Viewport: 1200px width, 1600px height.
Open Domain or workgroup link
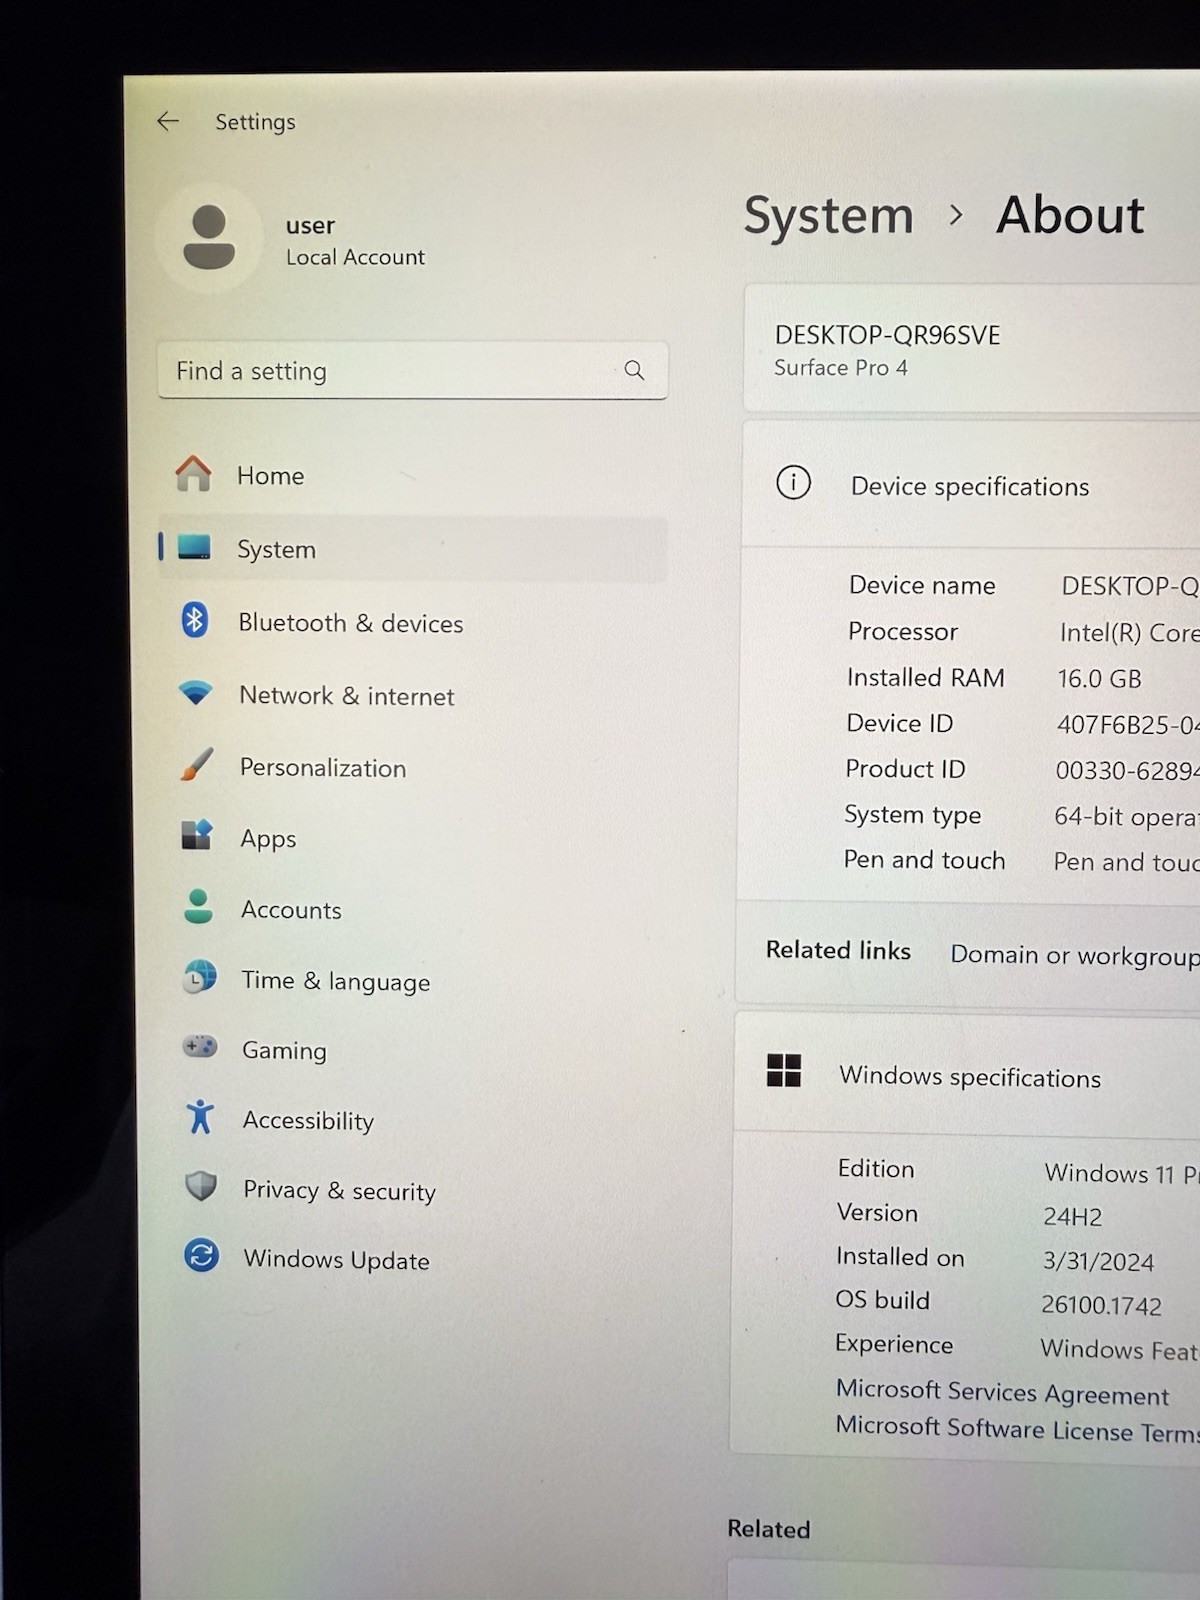pos(1074,955)
